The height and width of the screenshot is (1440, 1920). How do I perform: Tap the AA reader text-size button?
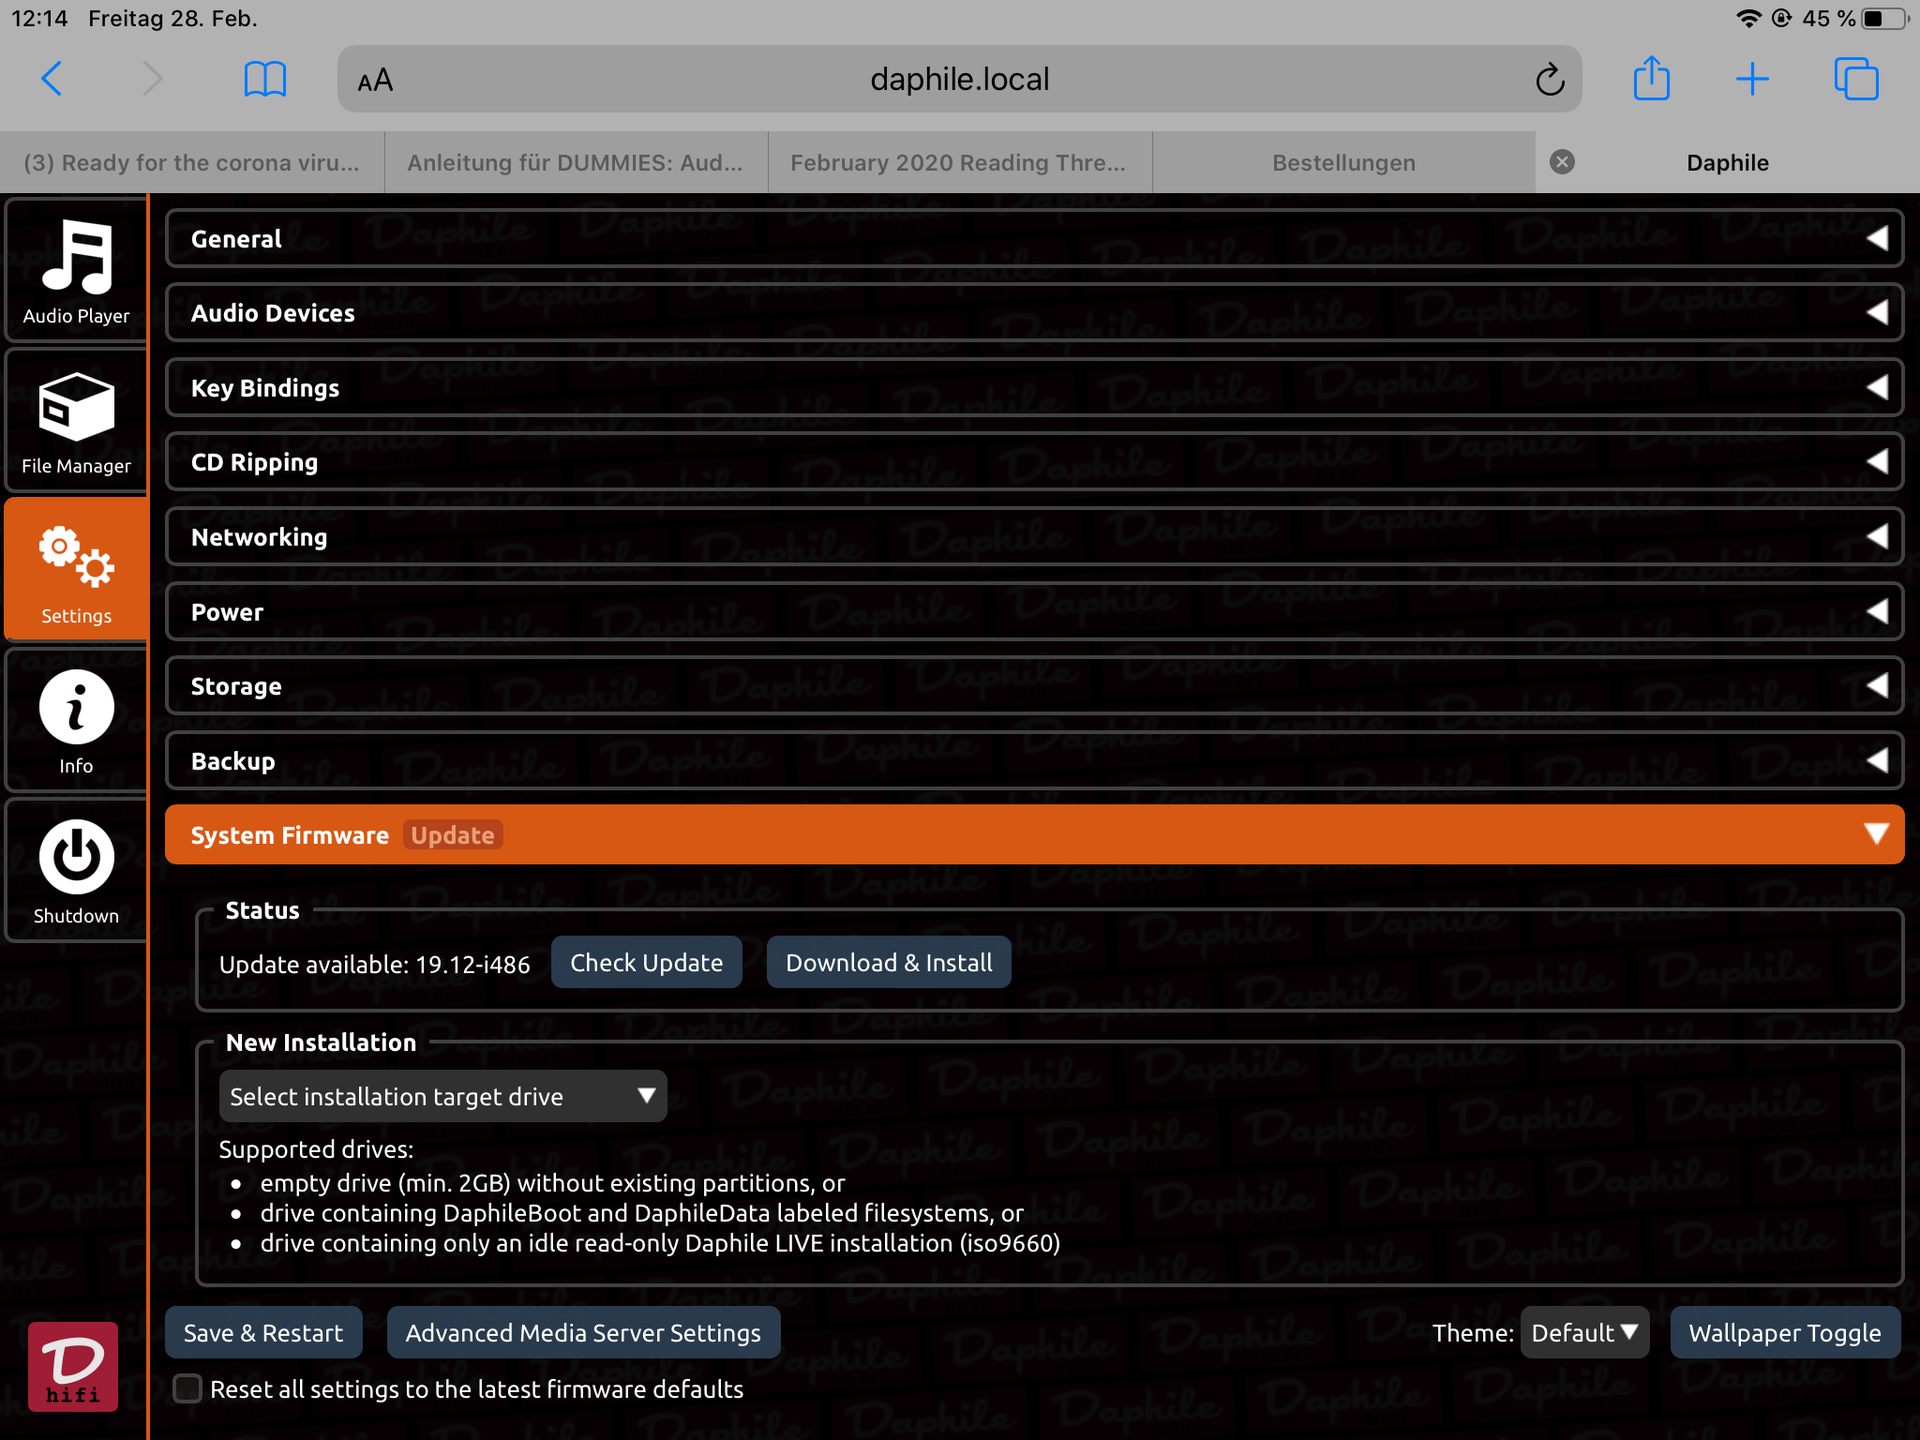[375, 80]
